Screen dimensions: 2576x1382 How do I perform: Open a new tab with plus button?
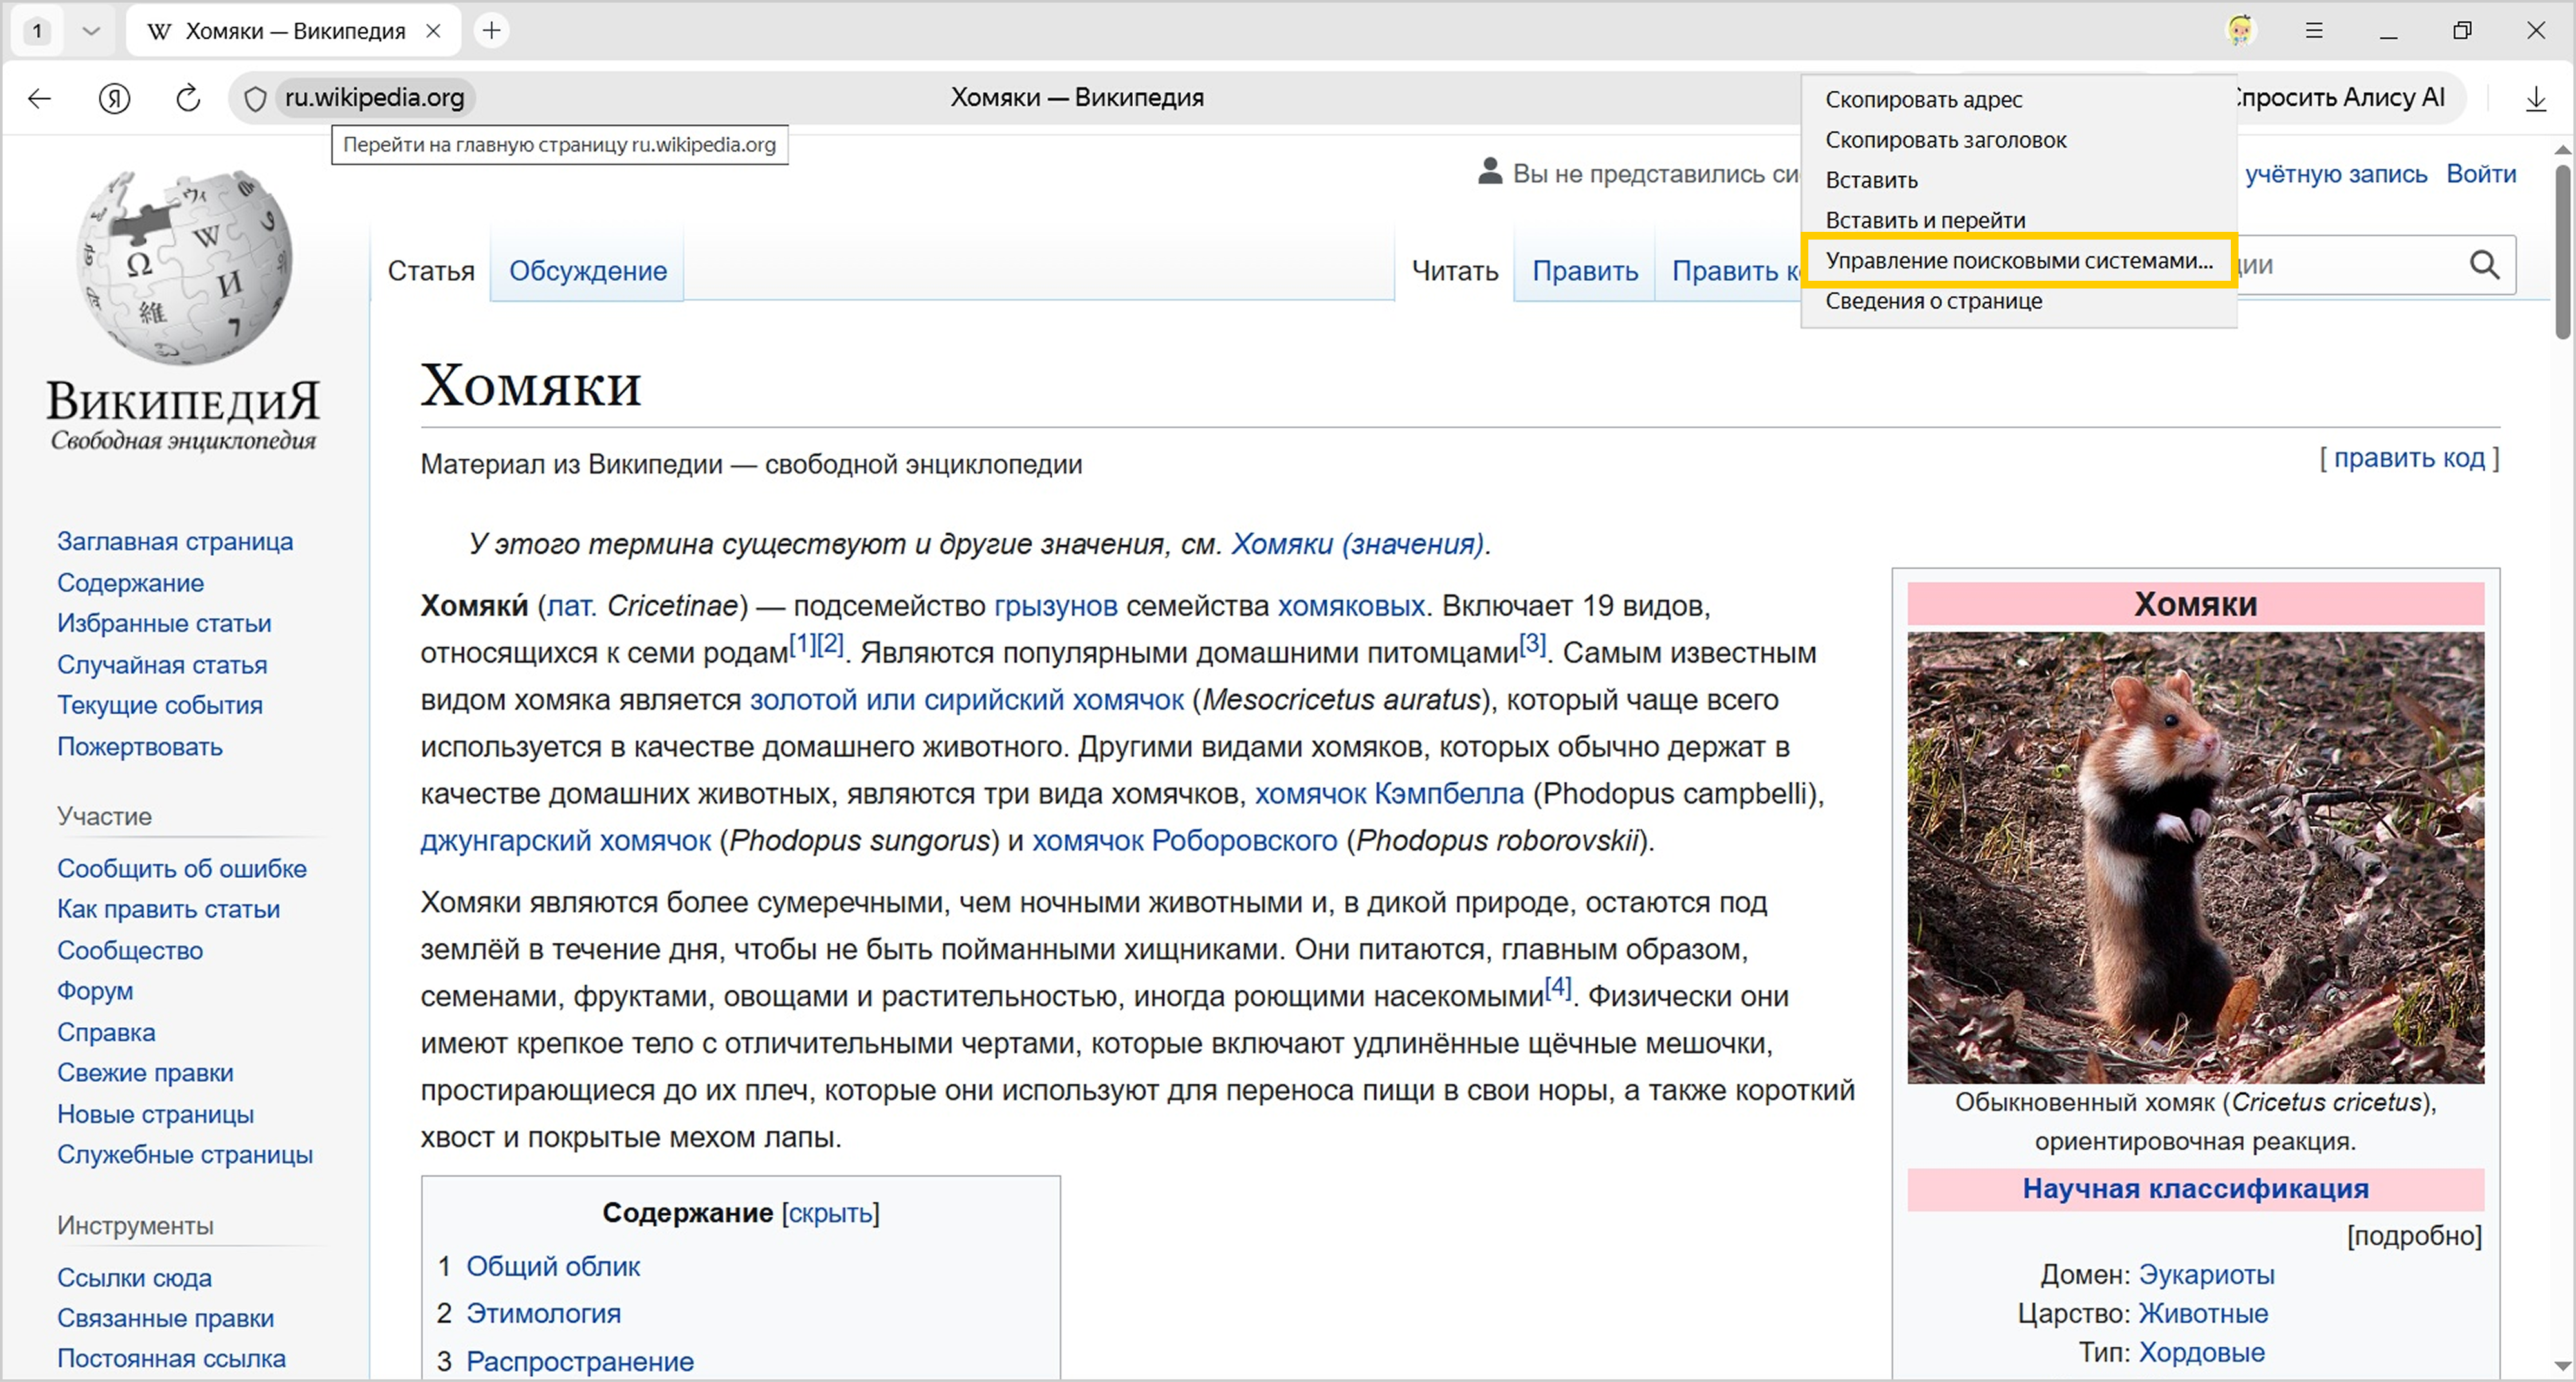click(x=491, y=31)
